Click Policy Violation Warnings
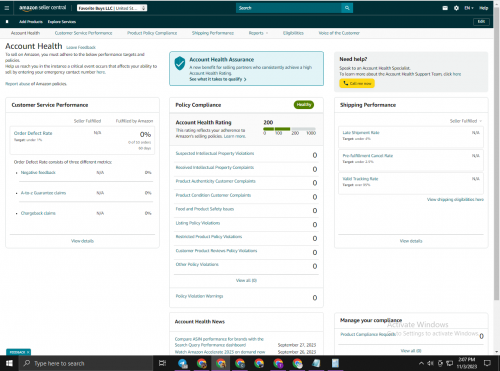500x371 pixels. point(199,296)
